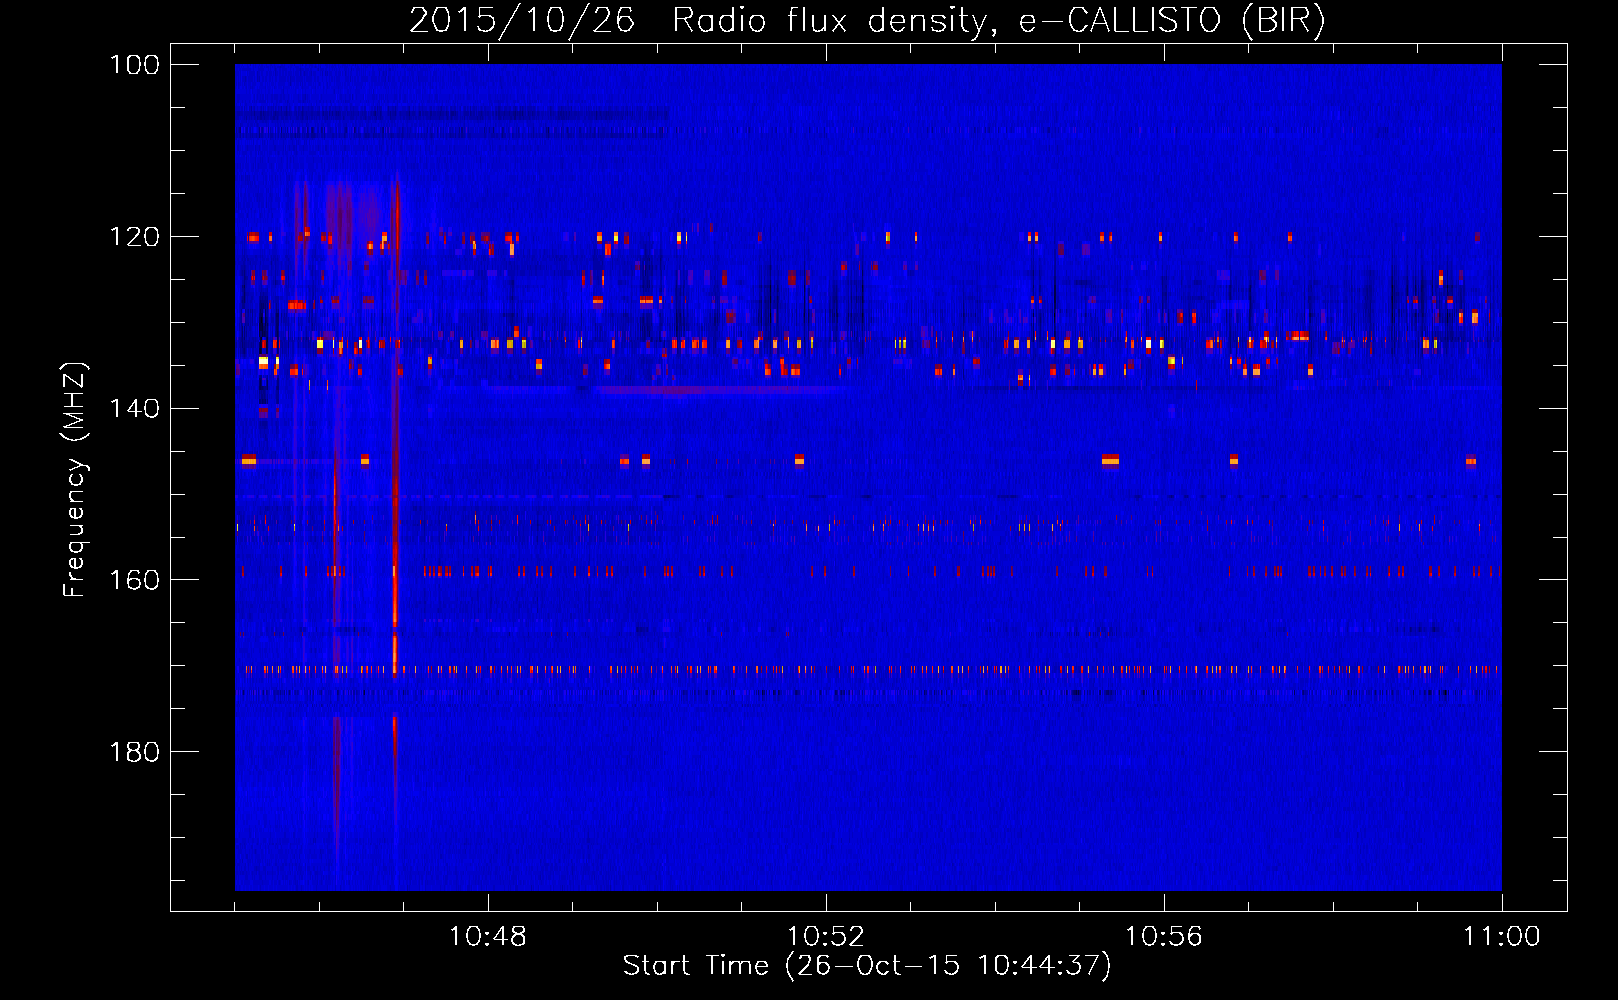Click the '10:52' time tick label
Viewport: 1618px width, 1000px height.
point(825,937)
